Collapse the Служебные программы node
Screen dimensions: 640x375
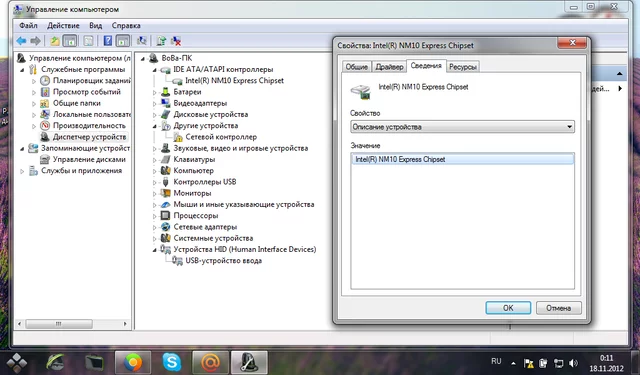click(22, 70)
